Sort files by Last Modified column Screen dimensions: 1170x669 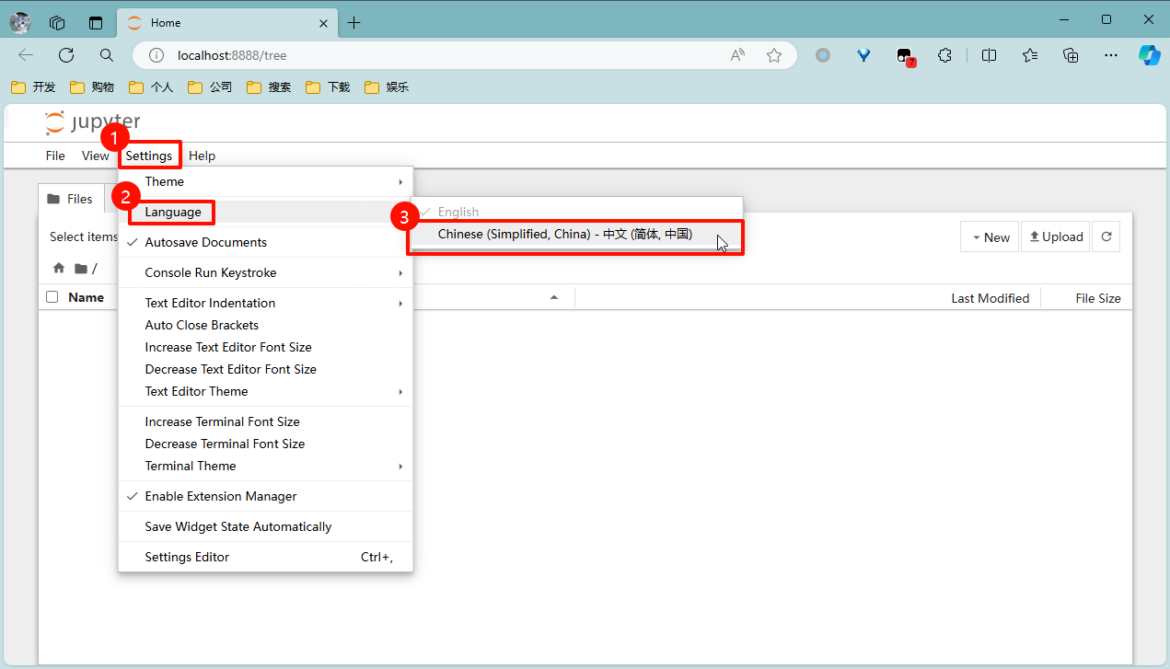(x=989, y=298)
